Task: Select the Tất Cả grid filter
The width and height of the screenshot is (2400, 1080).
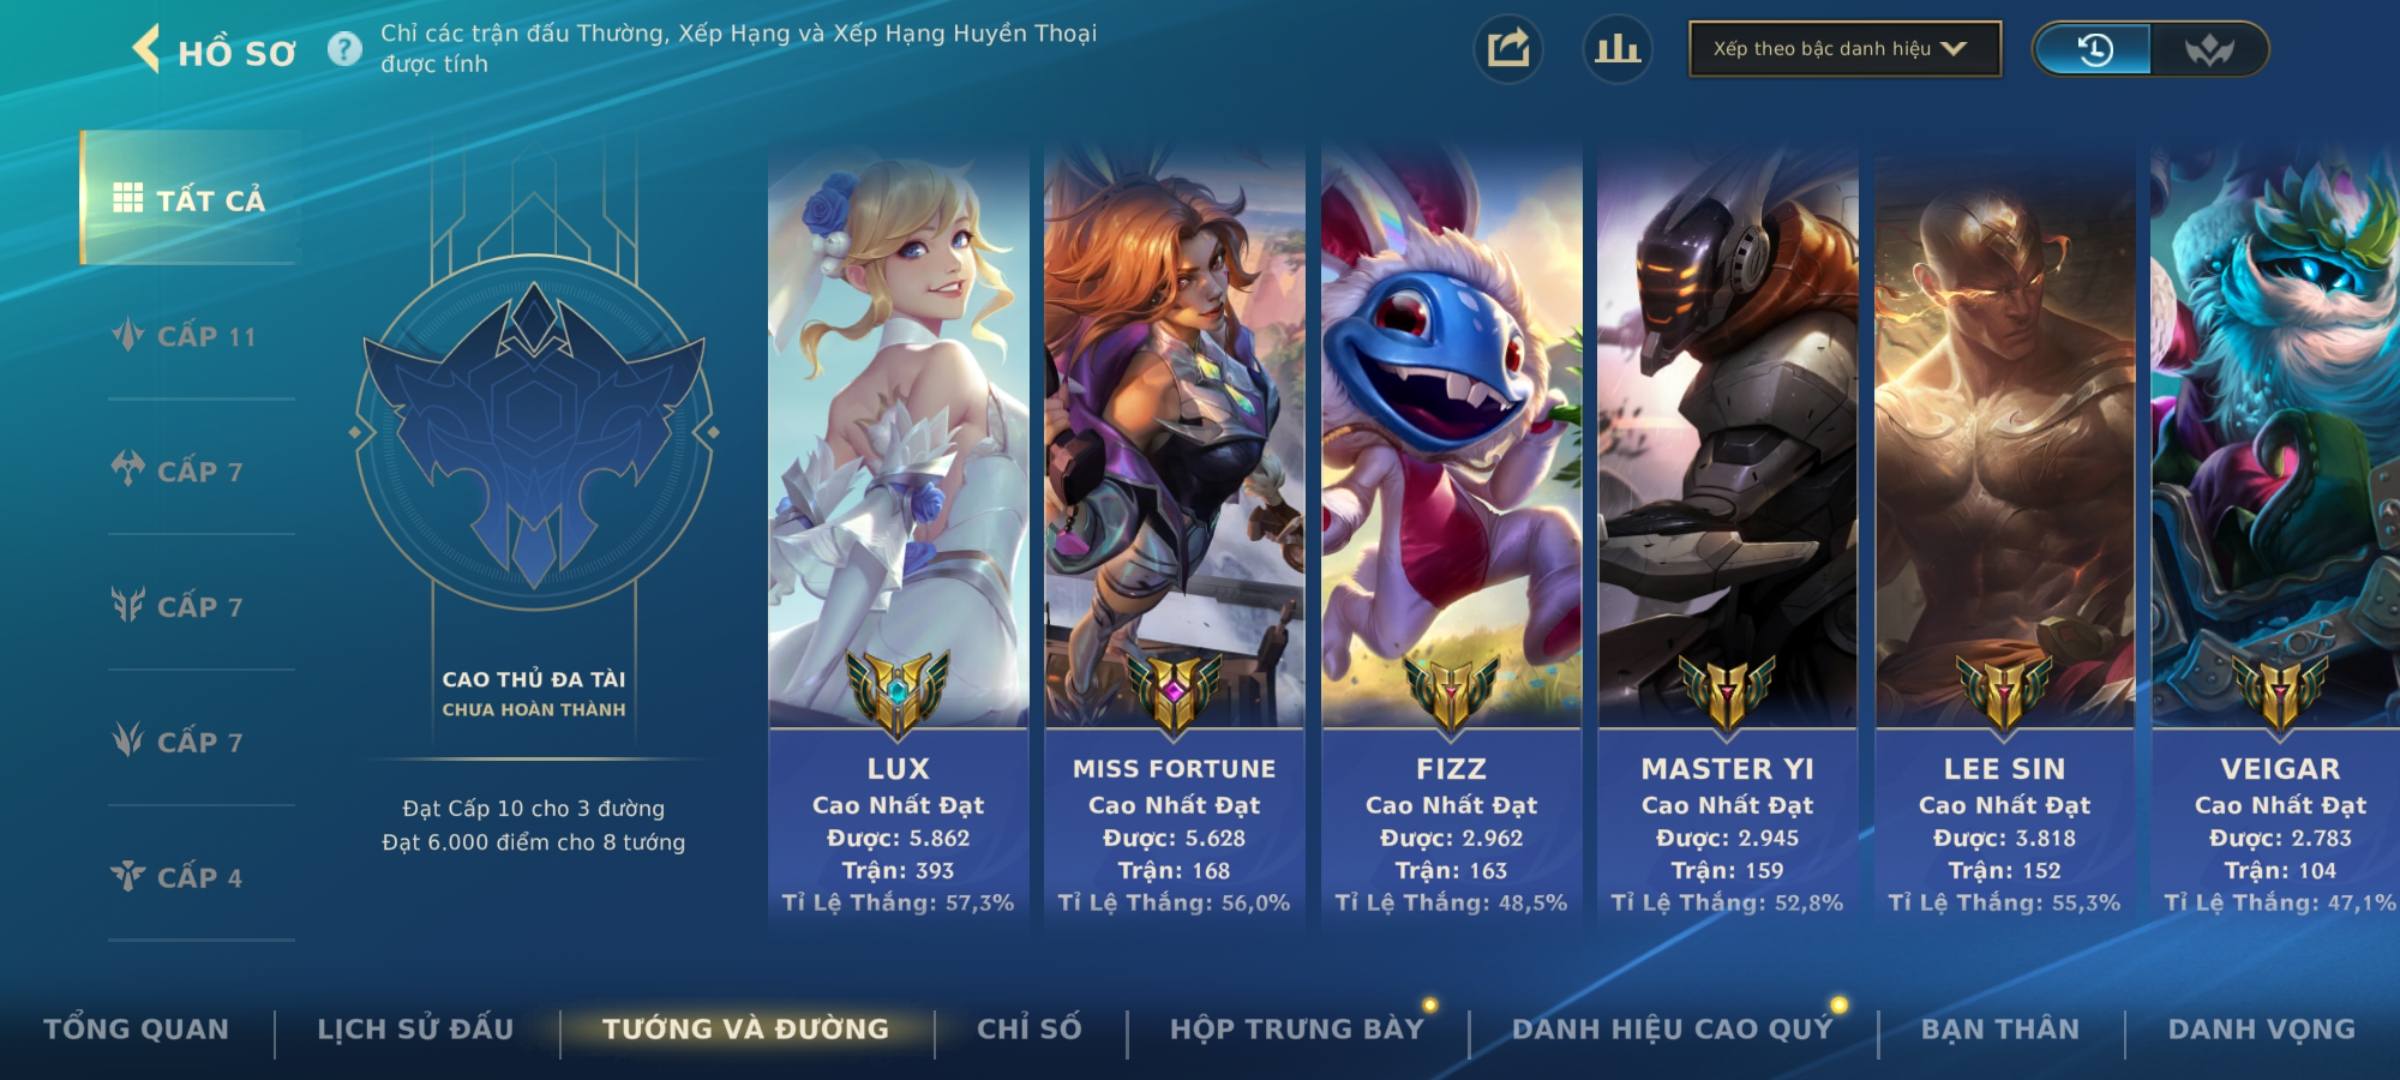Action: 190,198
